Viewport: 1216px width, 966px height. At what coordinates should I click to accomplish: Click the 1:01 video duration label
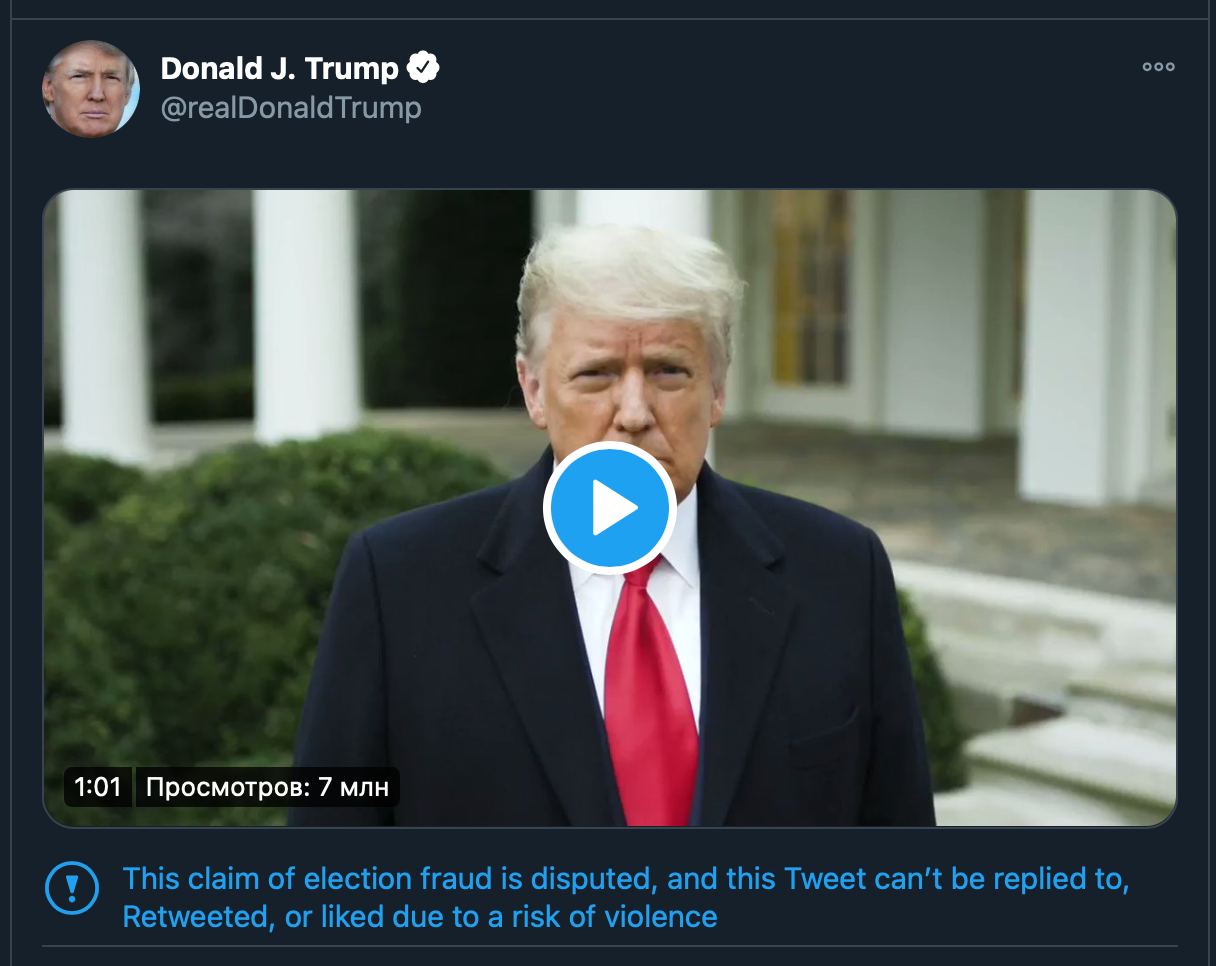pyautogui.click(x=98, y=787)
